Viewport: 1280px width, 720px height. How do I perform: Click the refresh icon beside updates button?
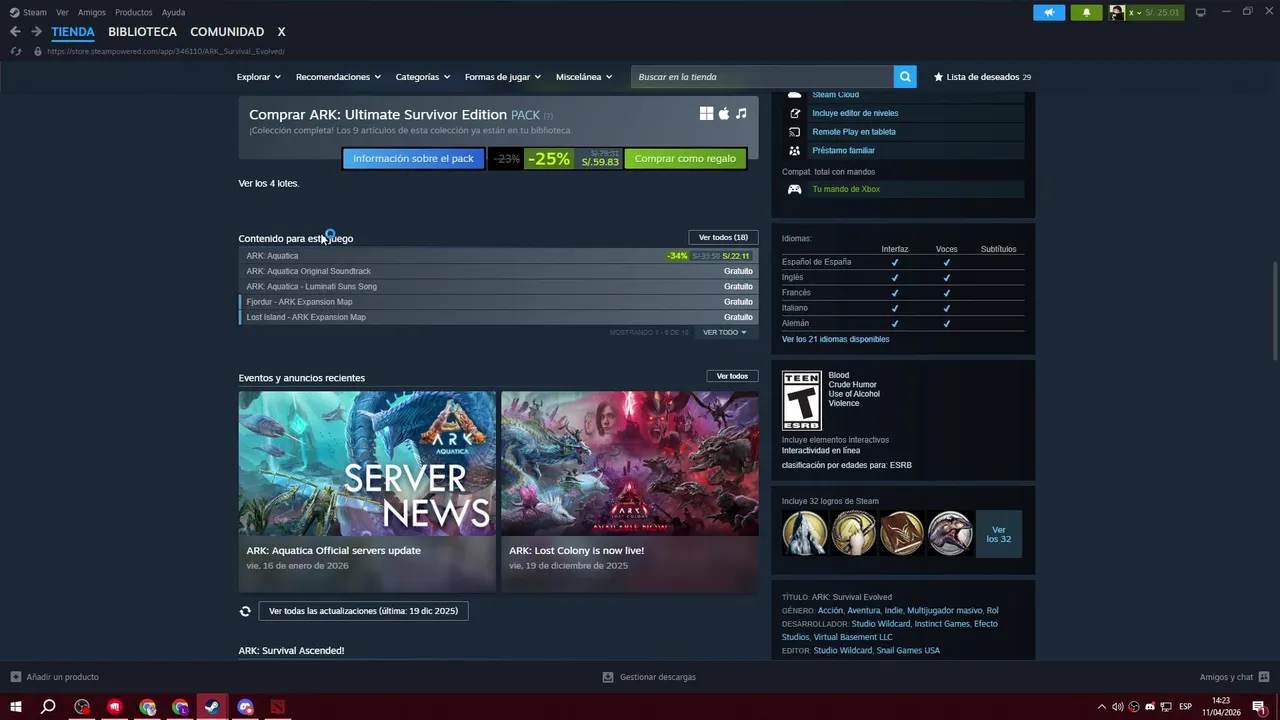click(245, 611)
